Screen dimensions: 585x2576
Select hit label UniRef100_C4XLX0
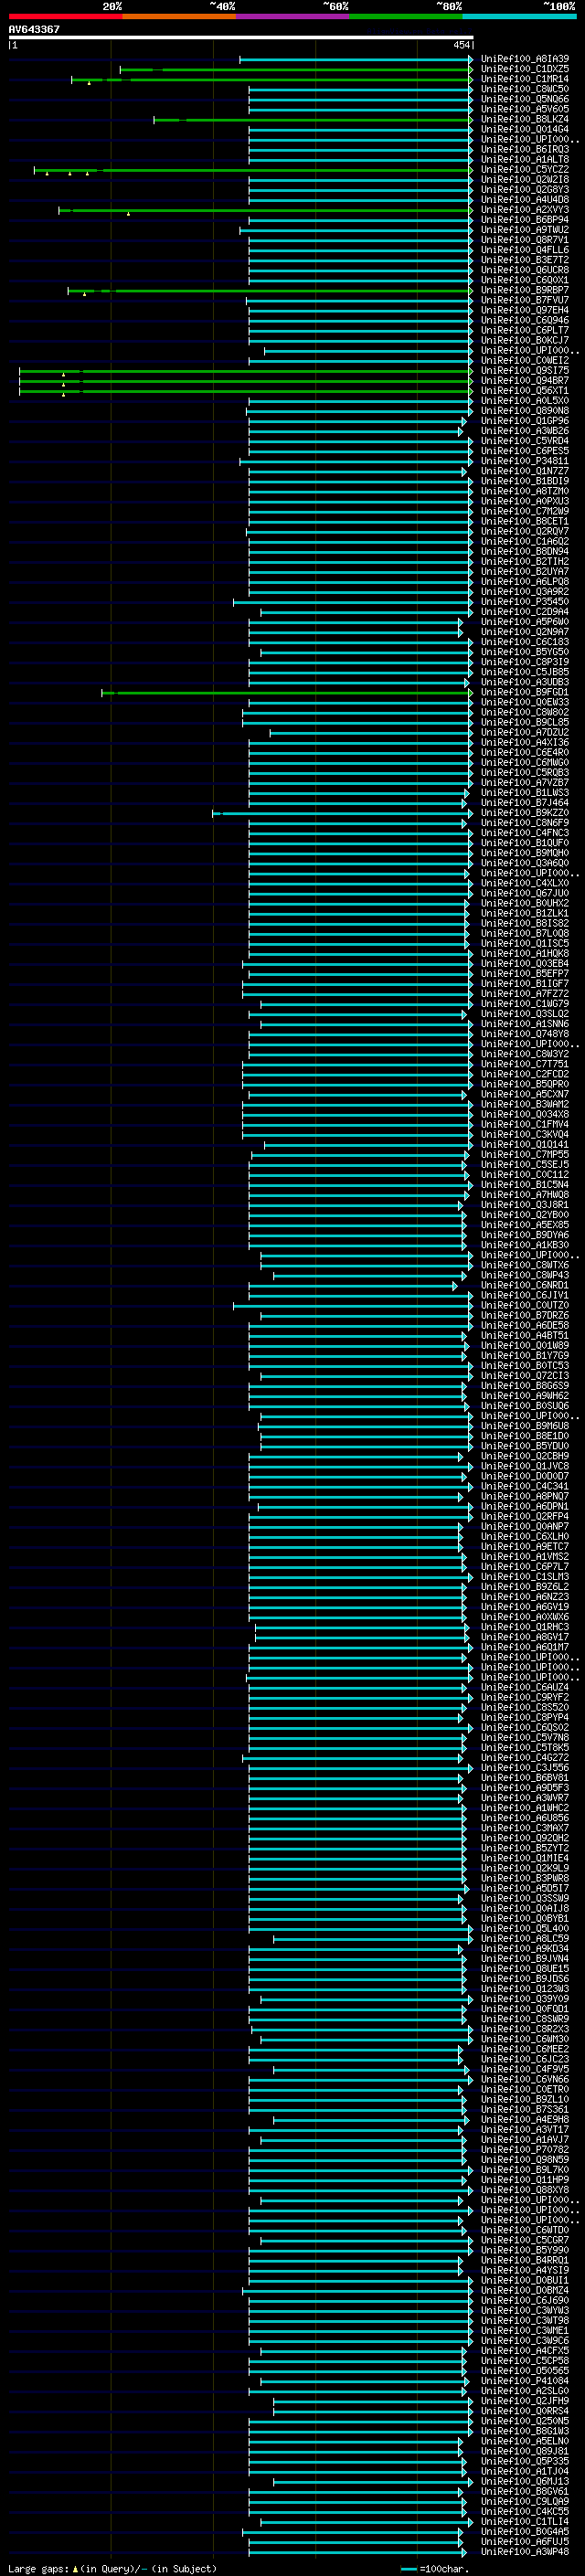pos(525,883)
